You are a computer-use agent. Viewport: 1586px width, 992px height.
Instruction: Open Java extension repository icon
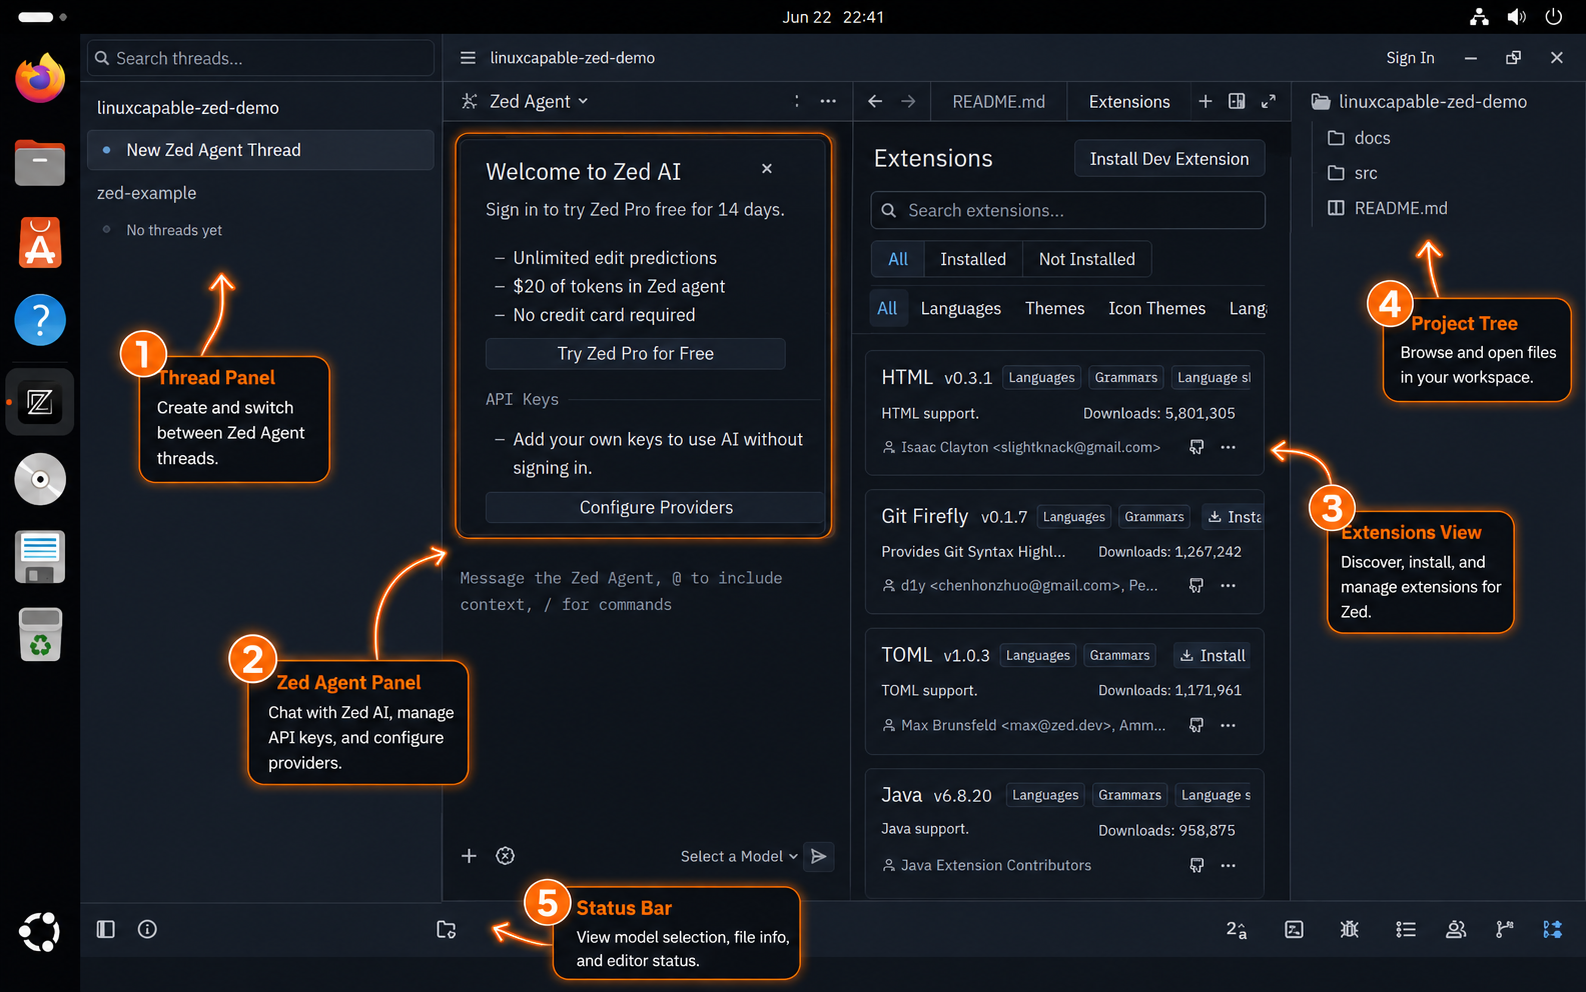coord(1197,865)
